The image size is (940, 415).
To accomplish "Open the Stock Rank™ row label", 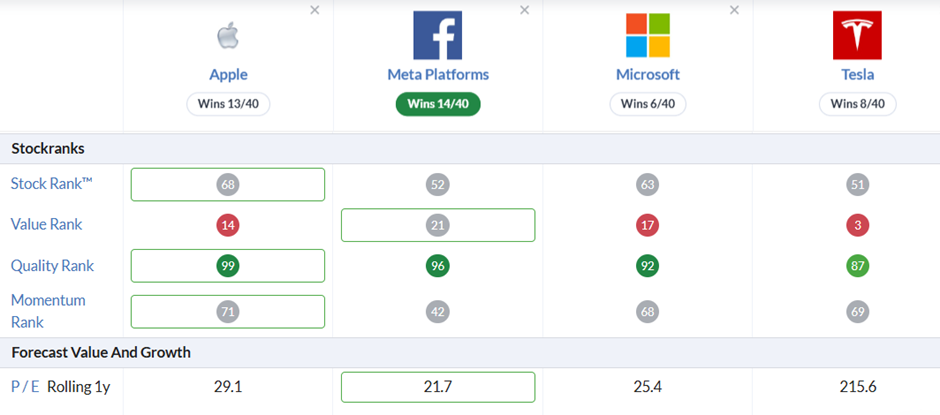I will pos(52,184).
